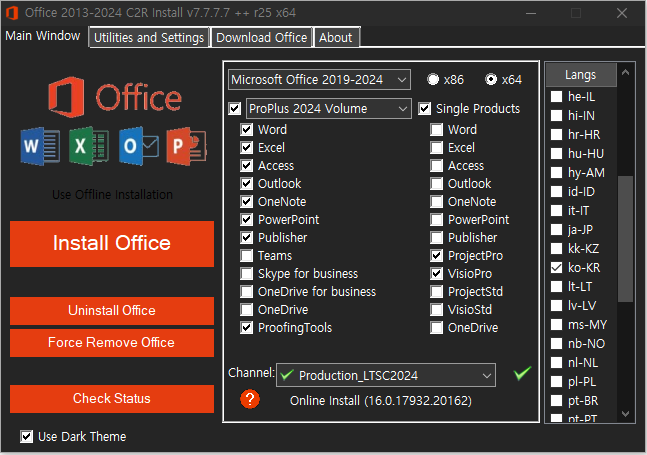Click the Online Install version text
This screenshot has height=455, width=647.
point(381,401)
